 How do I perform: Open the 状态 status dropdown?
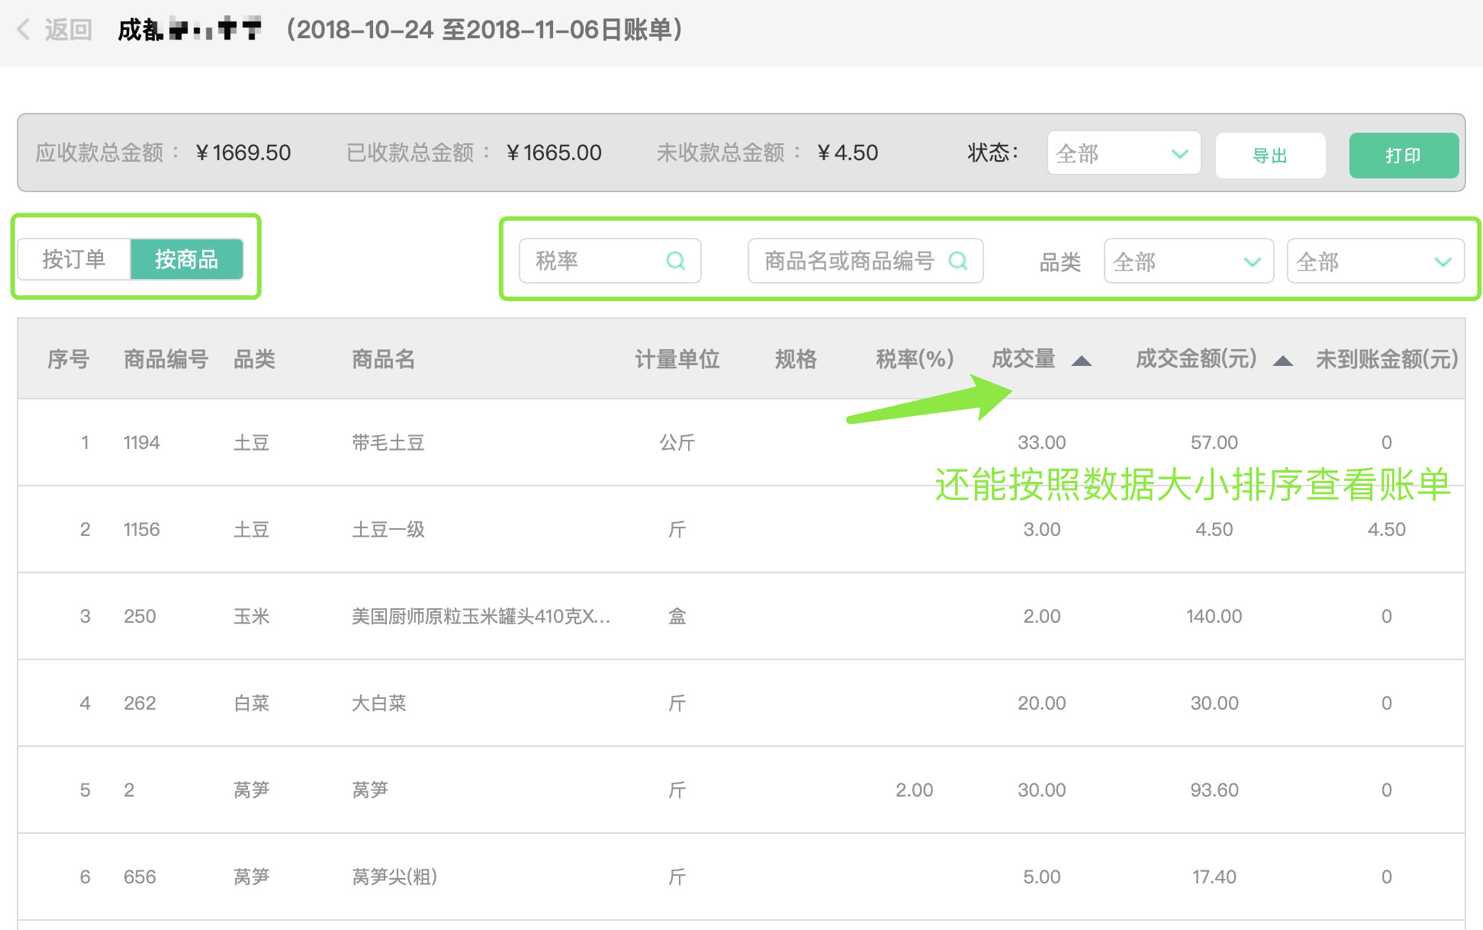1123,154
